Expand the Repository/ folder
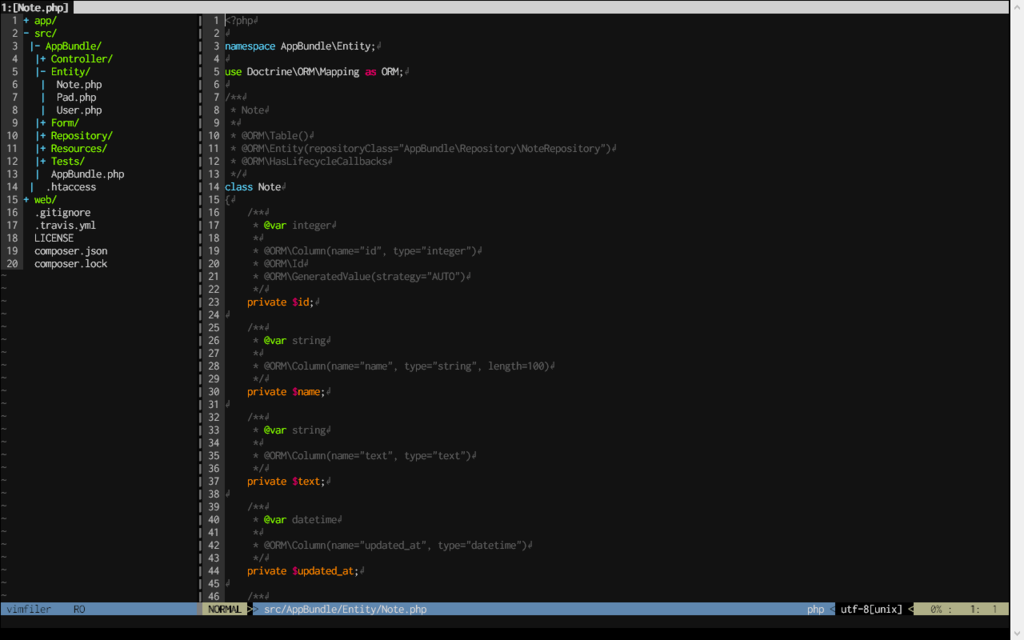The height and width of the screenshot is (640, 1024). coord(76,136)
